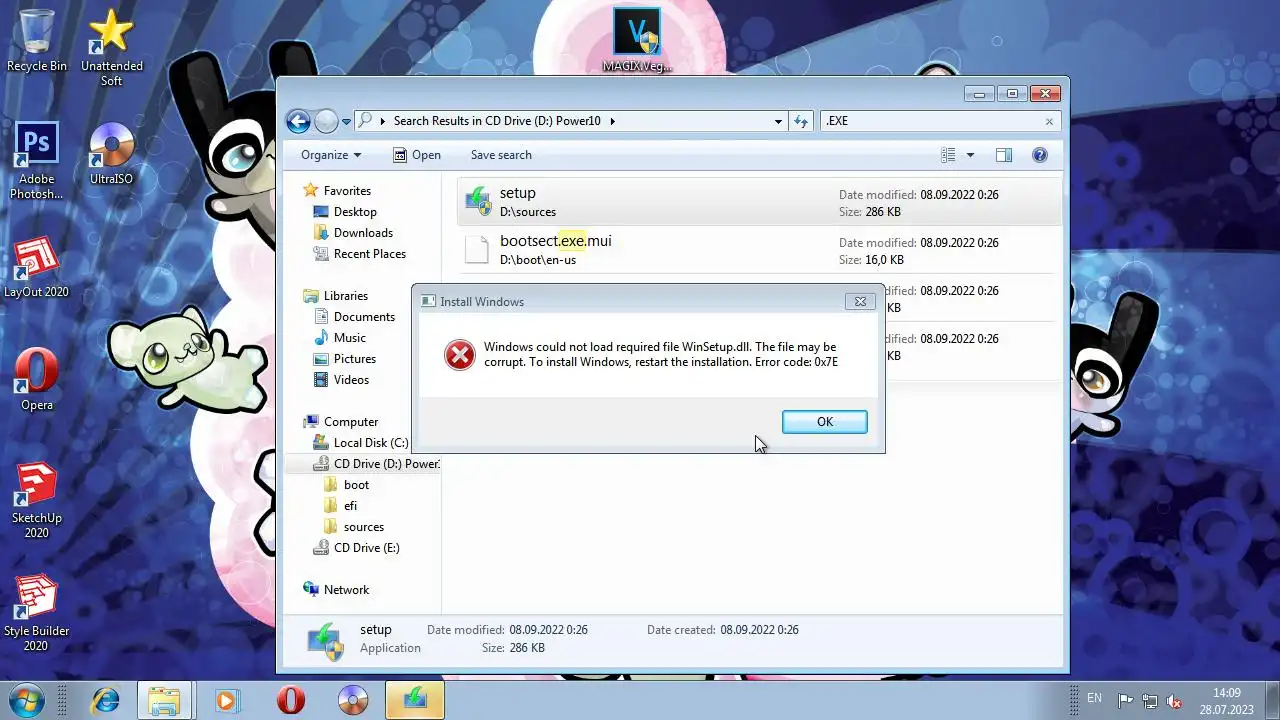This screenshot has height=720, width=1280.
Task: Open boot folder in tree
Action: click(356, 485)
